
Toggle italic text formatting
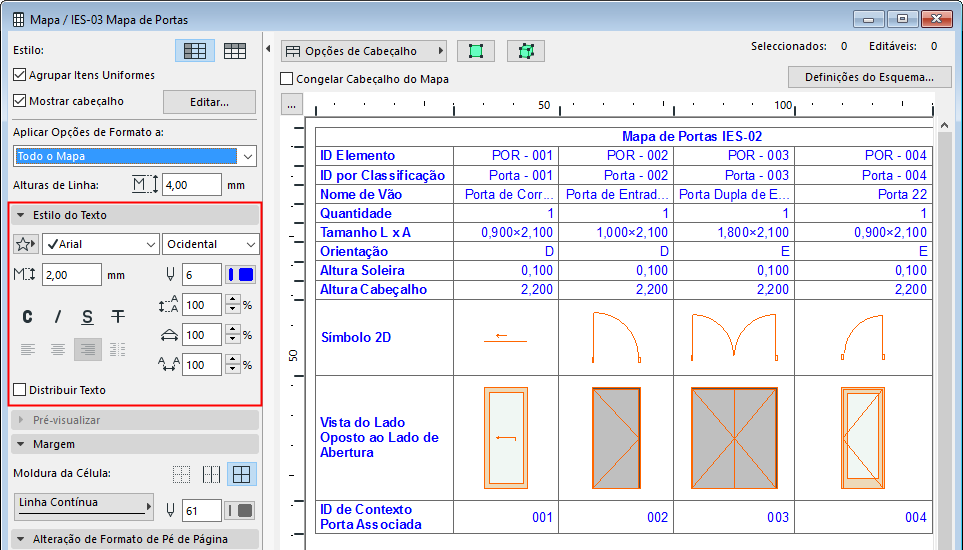58,317
